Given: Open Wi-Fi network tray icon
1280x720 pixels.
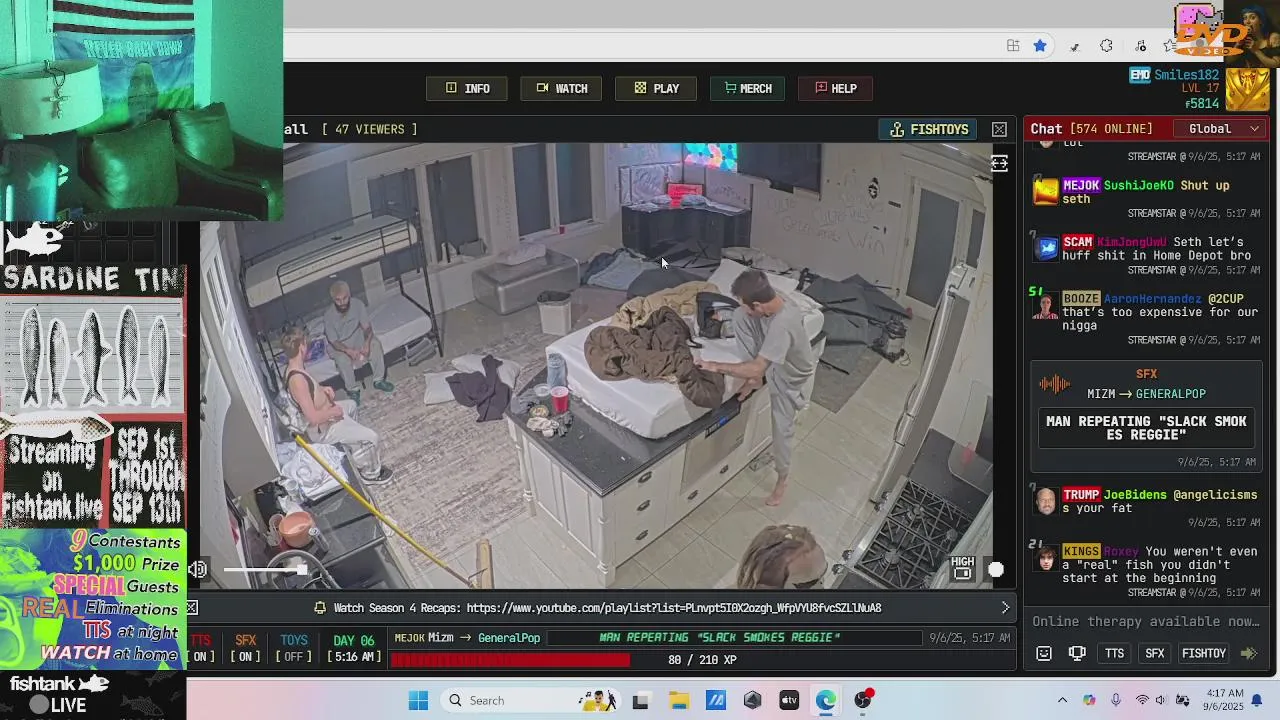Looking at the screenshot, I should (1142, 700).
